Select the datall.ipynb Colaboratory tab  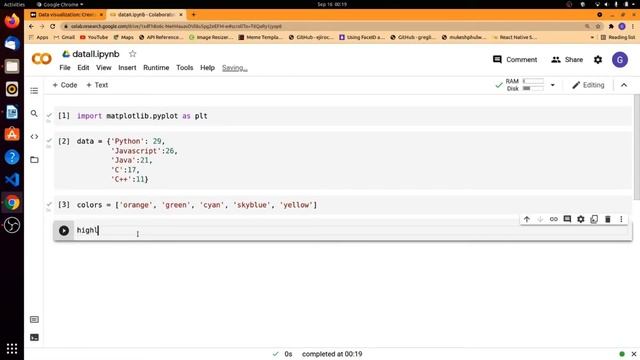[146, 14]
